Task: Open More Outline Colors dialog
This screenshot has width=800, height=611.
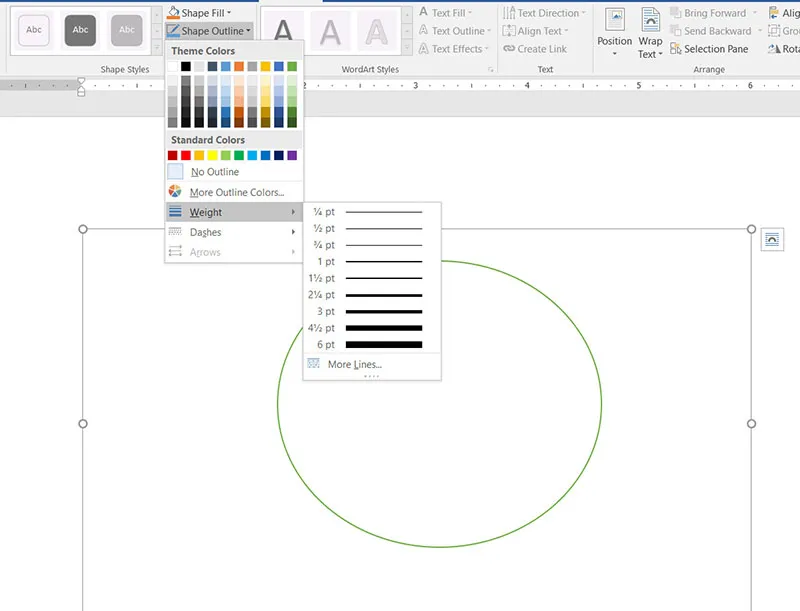Action: [236, 192]
